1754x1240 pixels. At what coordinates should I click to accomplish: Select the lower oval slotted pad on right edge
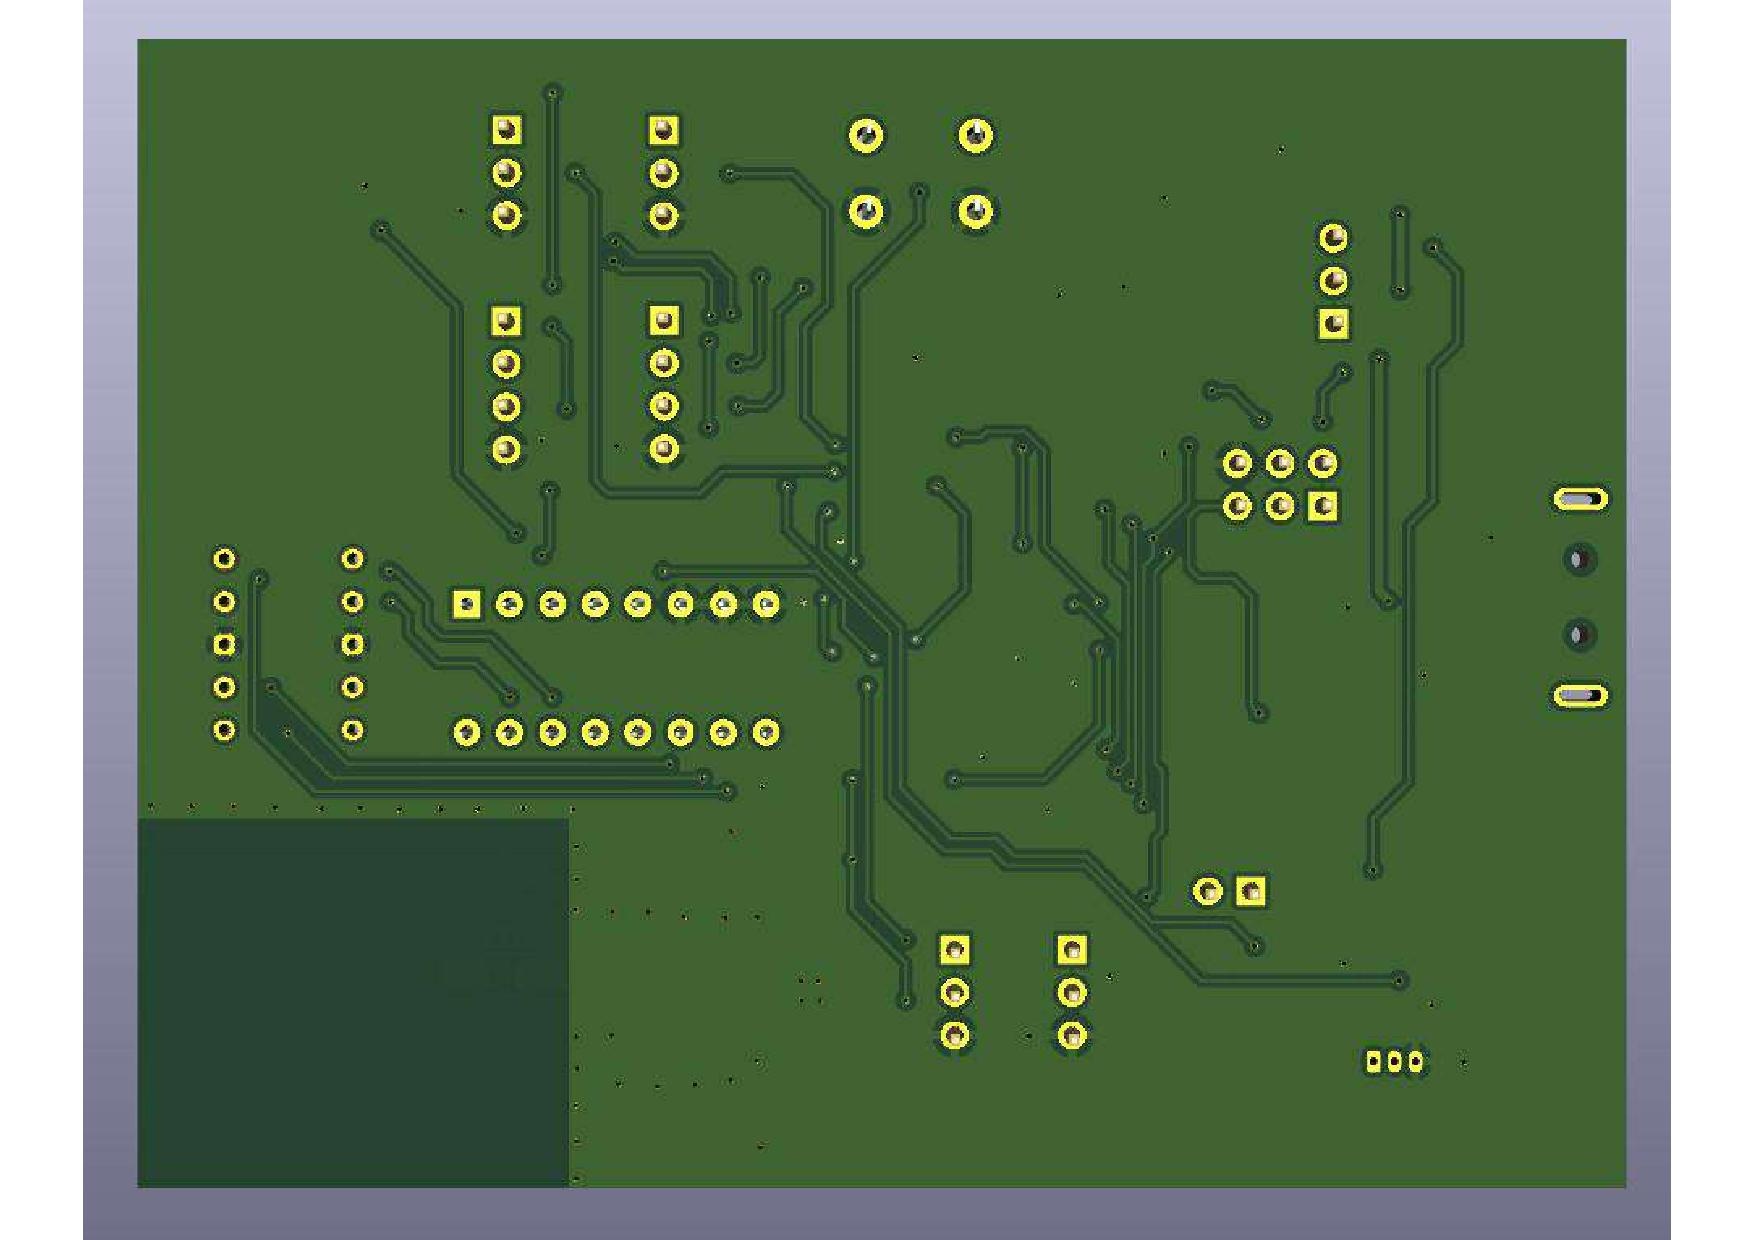1580,695
